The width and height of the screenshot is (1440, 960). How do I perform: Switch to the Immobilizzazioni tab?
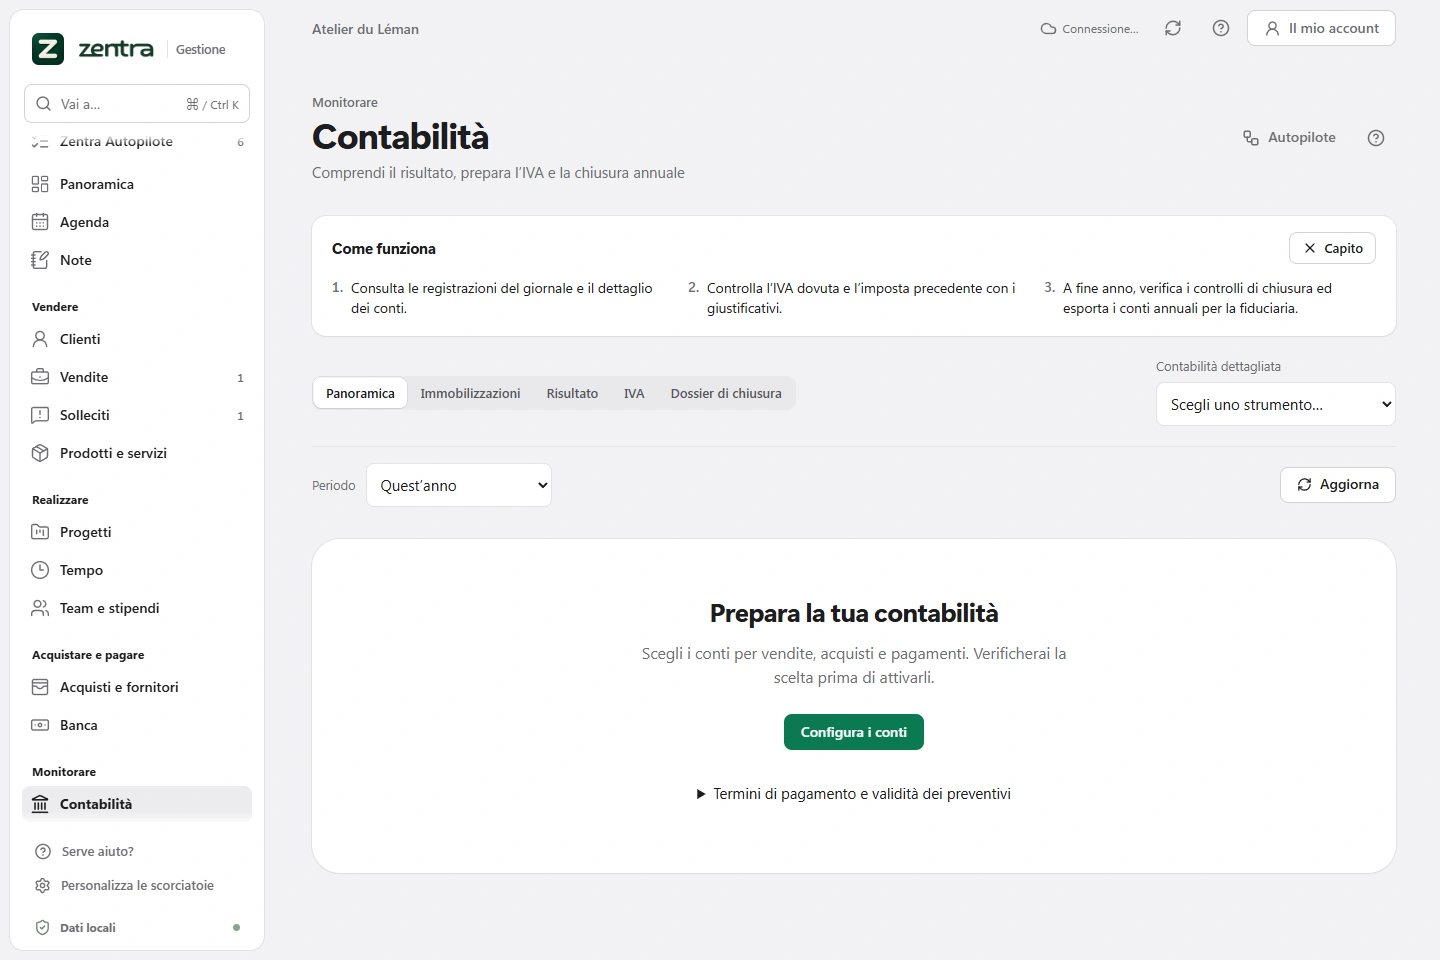point(470,393)
